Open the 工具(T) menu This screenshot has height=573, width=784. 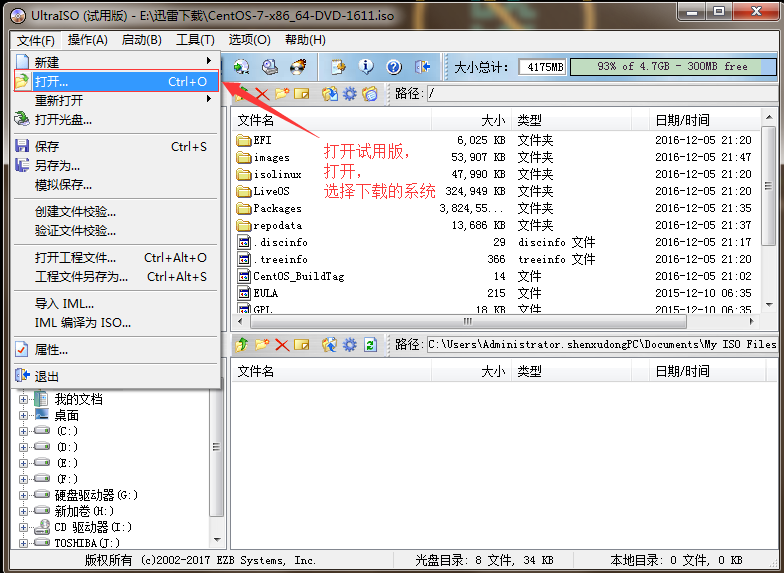(195, 40)
